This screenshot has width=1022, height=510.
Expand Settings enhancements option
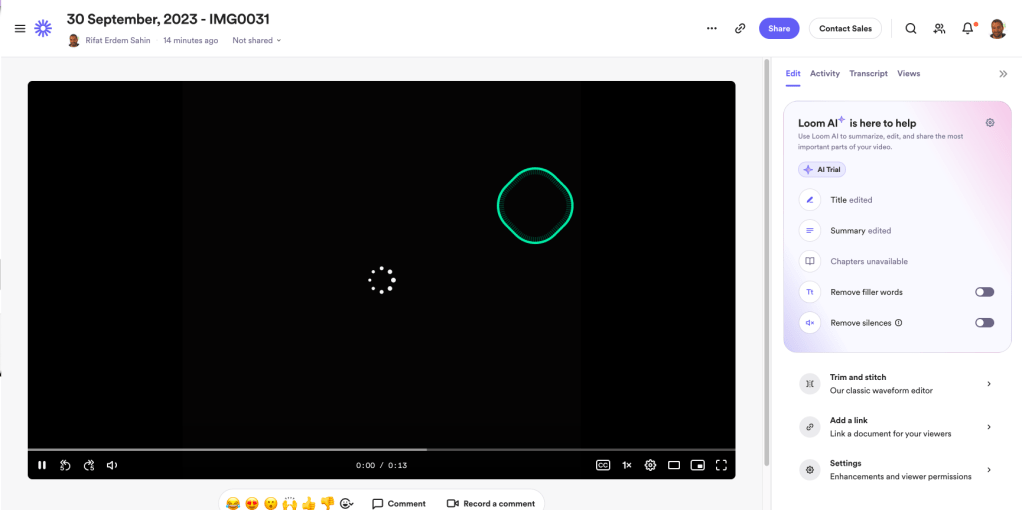tap(897, 470)
